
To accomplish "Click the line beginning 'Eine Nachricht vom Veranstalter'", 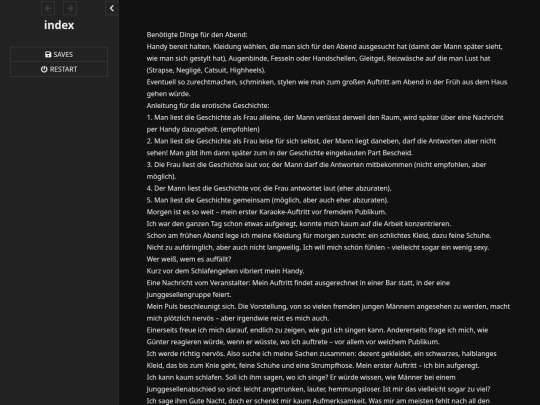I will click(298, 289).
